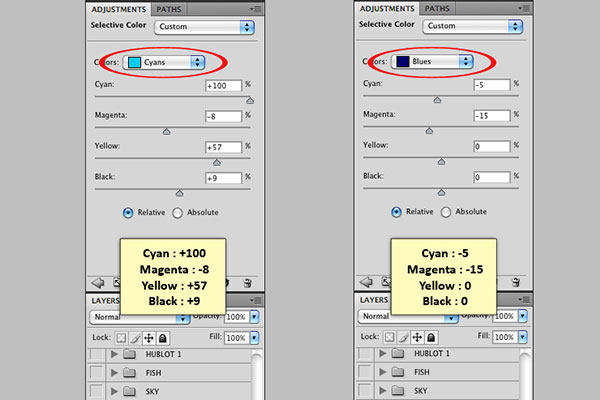Expand FISH group triangle in Blues panel layers
Viewport: 600px width, 400px height.
point(382,372)
